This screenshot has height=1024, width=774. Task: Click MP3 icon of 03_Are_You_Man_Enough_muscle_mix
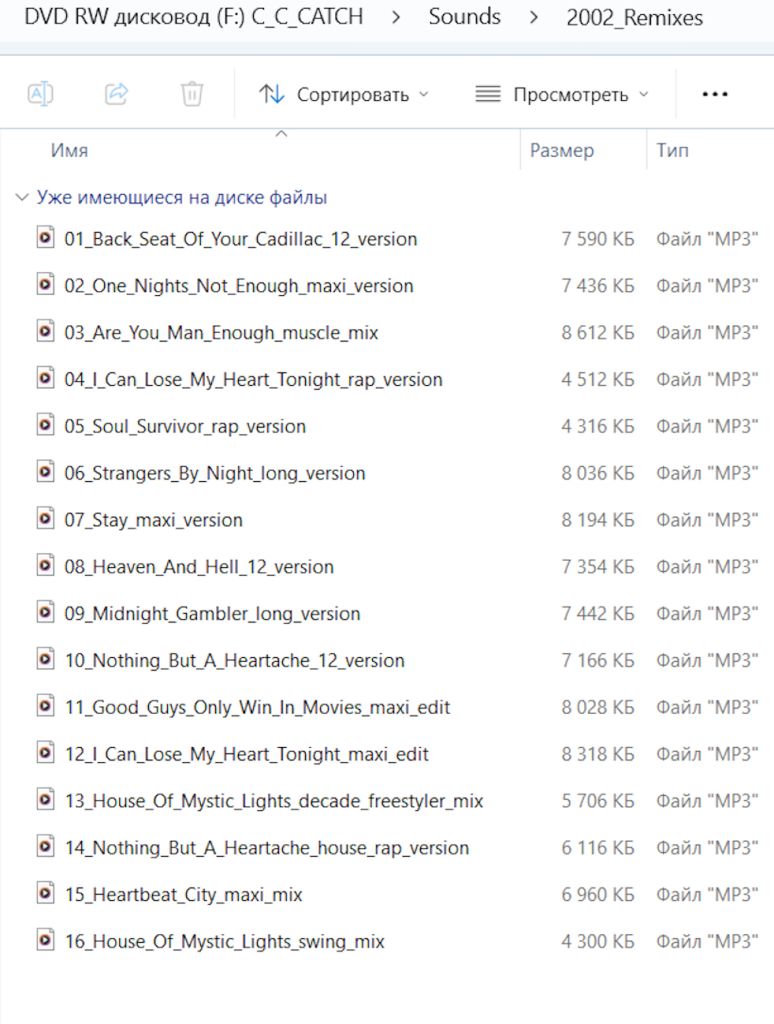pos(45,331)
